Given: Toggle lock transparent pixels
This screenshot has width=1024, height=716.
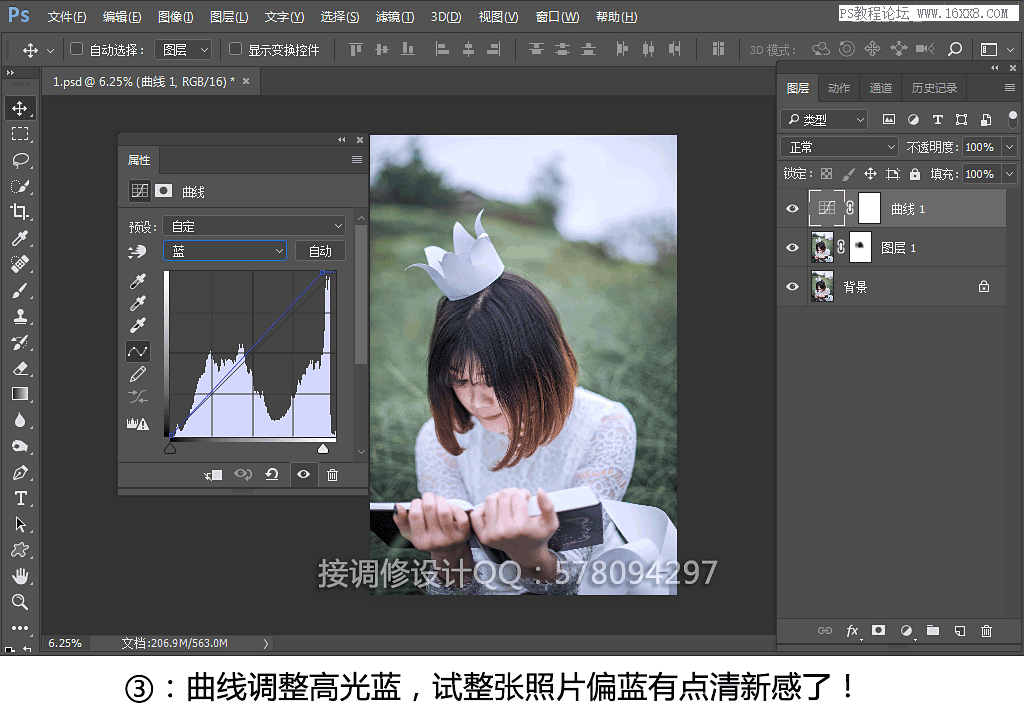Looking at the screenshot, I should [827, 174].
